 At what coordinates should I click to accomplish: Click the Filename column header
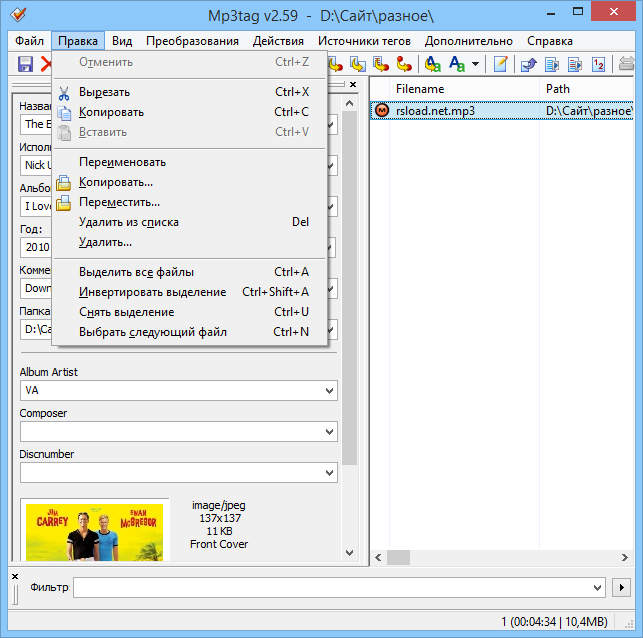pyautogui.click(x=464, y=89)
